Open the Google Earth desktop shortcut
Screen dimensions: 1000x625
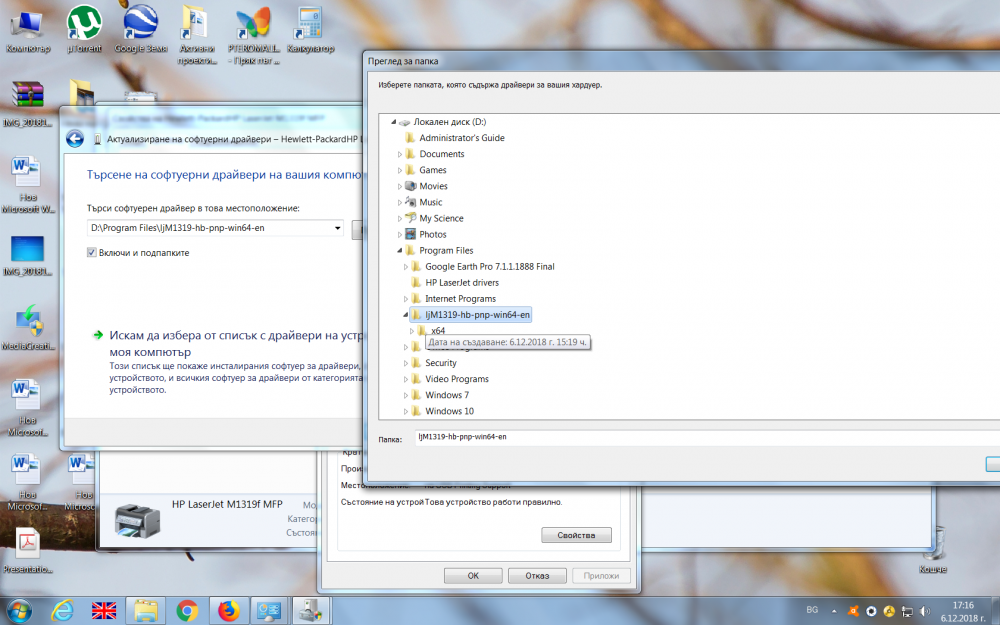[140, 31]
